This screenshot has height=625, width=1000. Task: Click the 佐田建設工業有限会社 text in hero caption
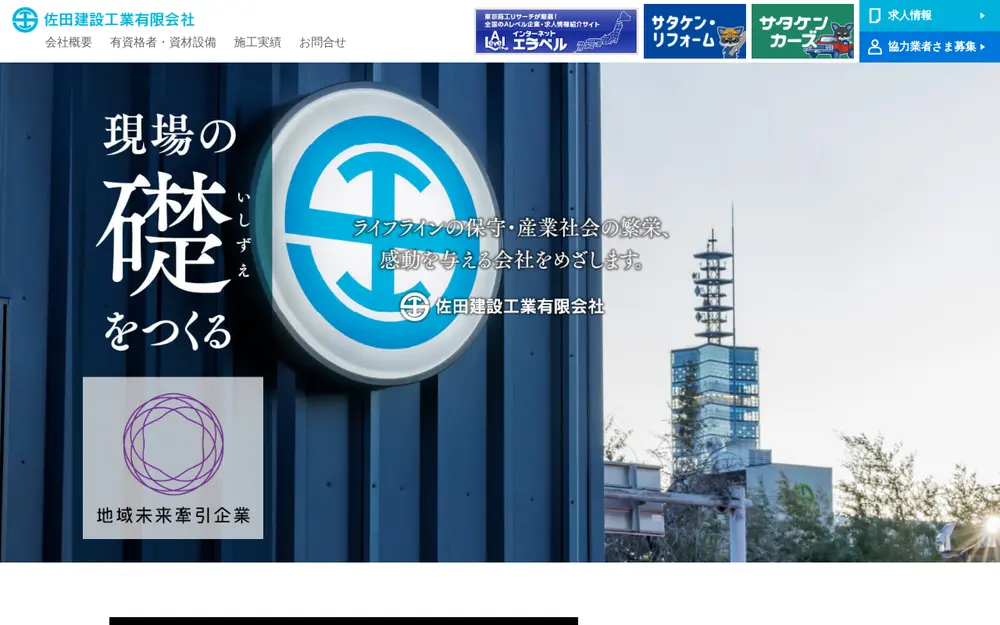point(519,307)
